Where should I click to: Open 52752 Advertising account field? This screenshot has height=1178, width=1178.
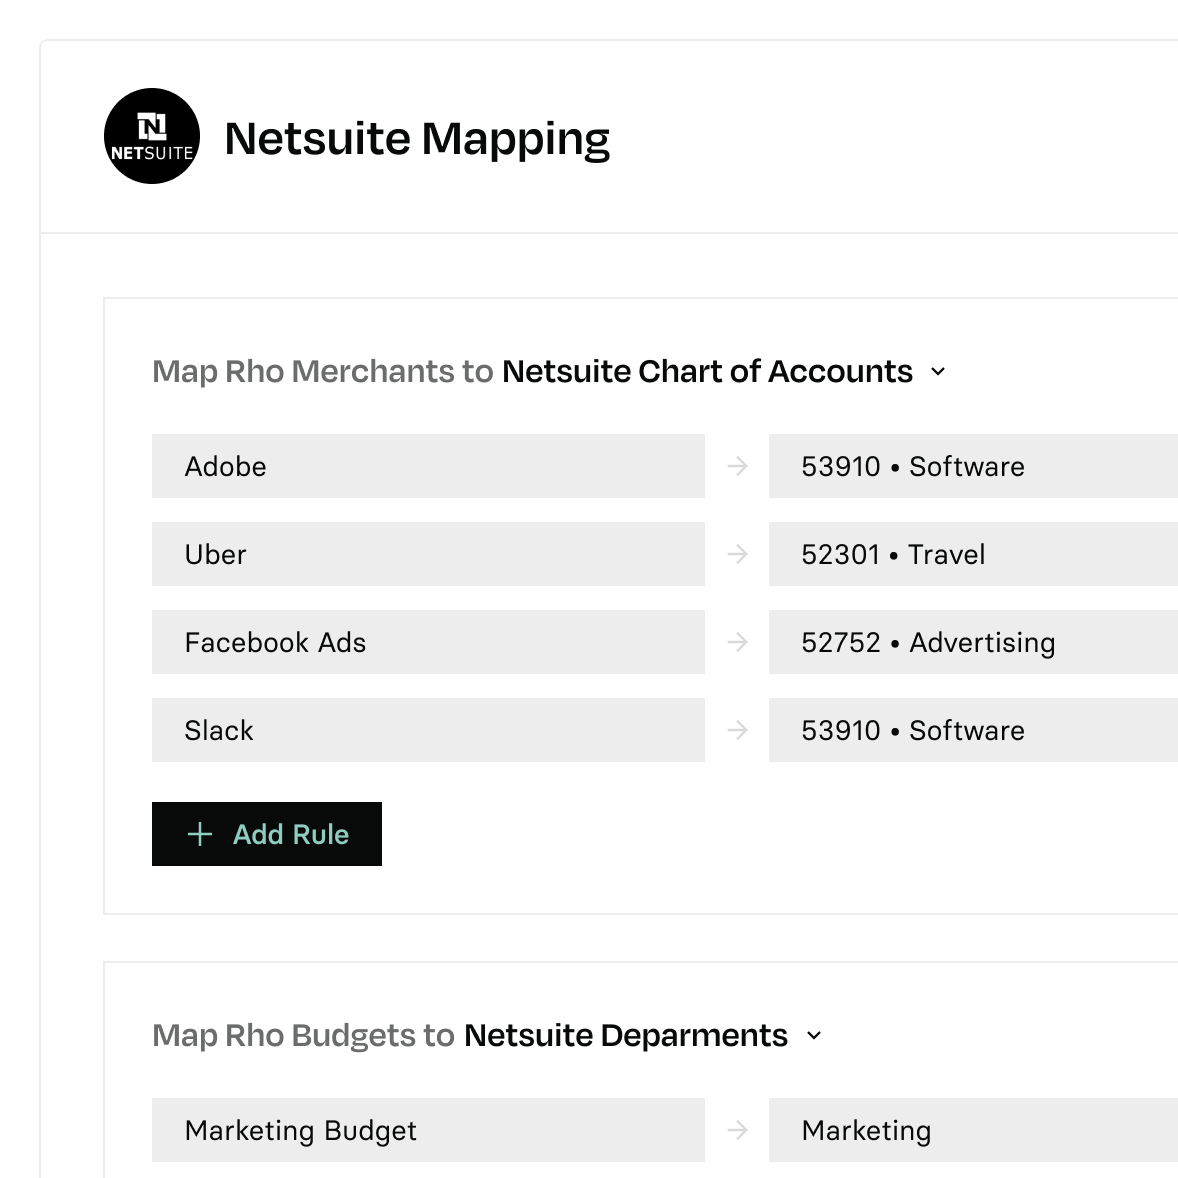coord(973,642)
